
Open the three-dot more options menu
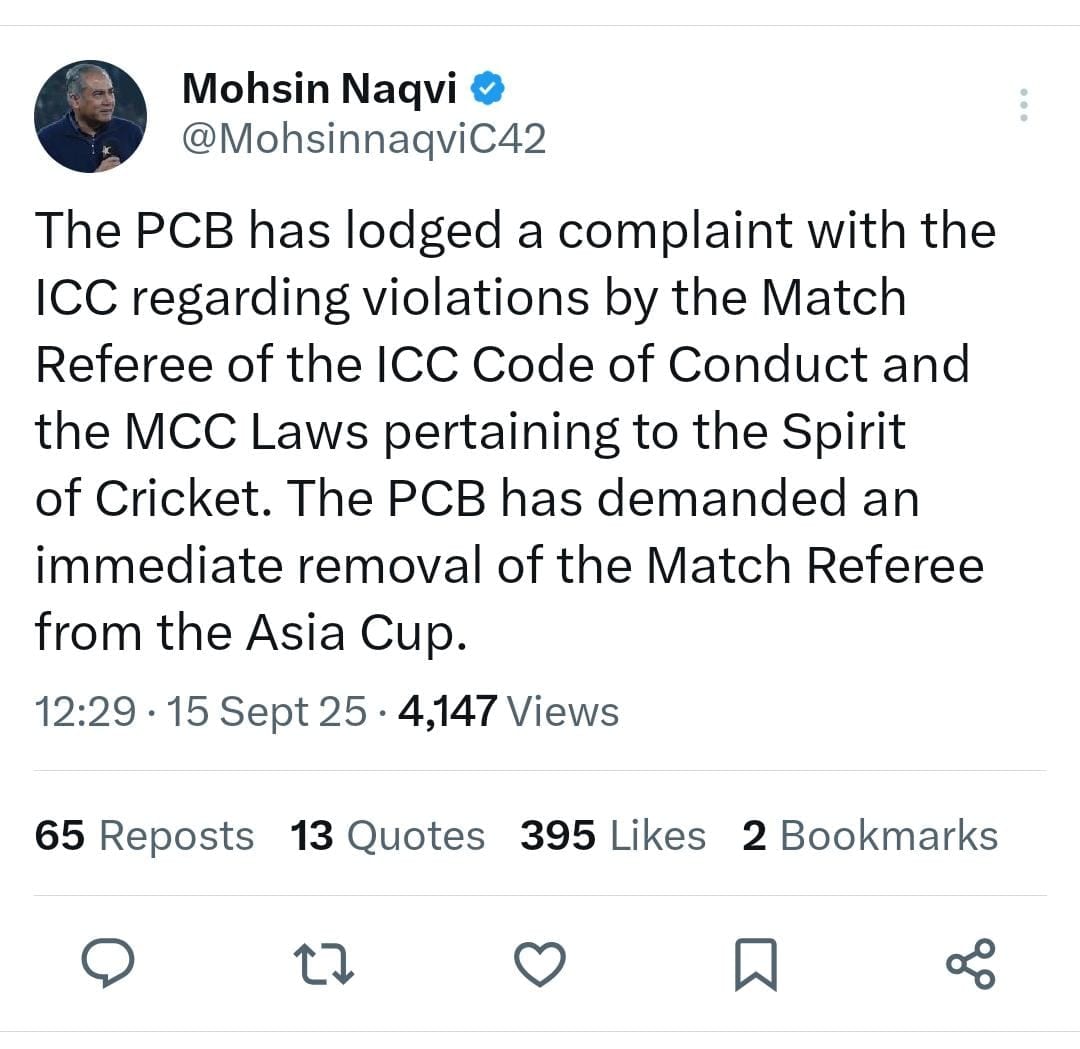(1024, 105)
